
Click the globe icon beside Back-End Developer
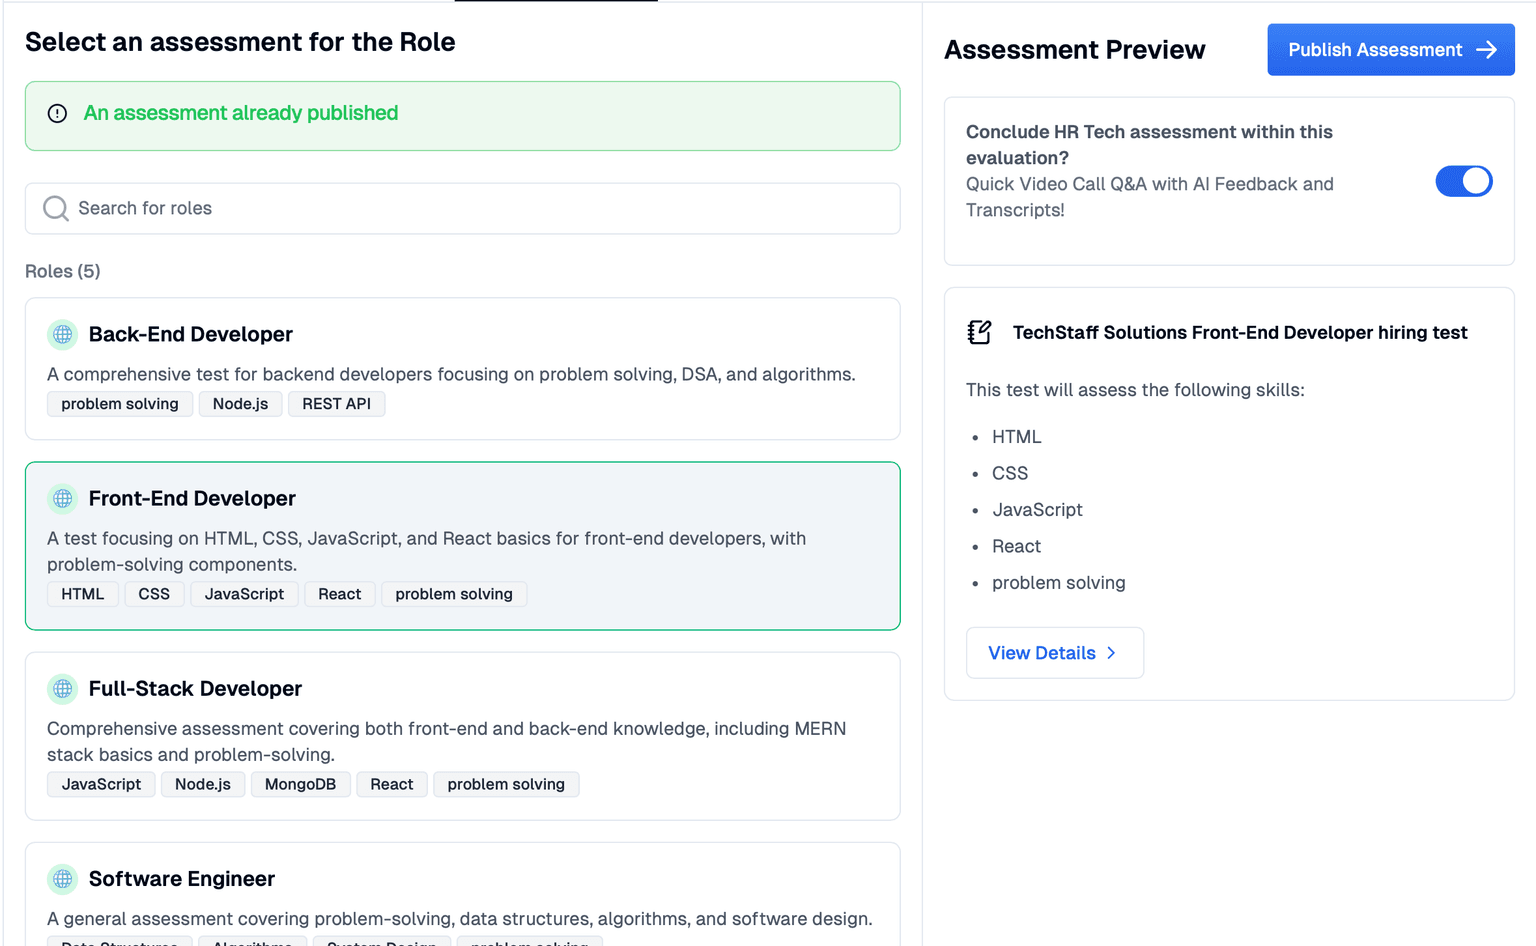click(63, 334)
